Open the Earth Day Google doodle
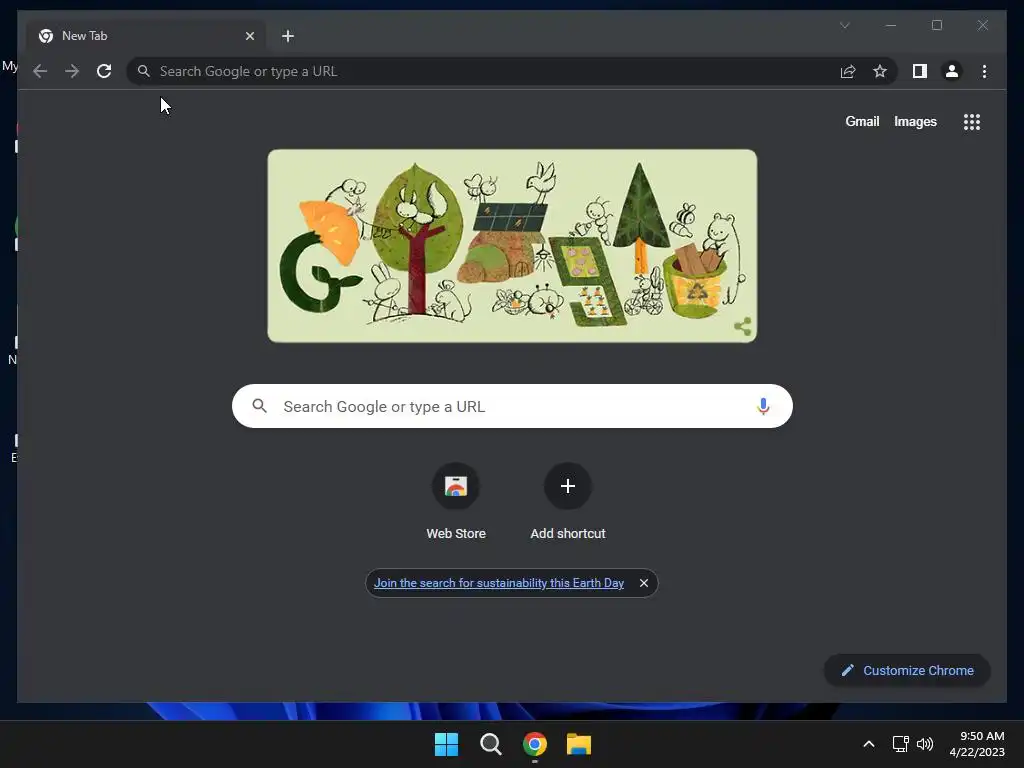The width and height of the screenshot is (1024, 768). point(512,246)
